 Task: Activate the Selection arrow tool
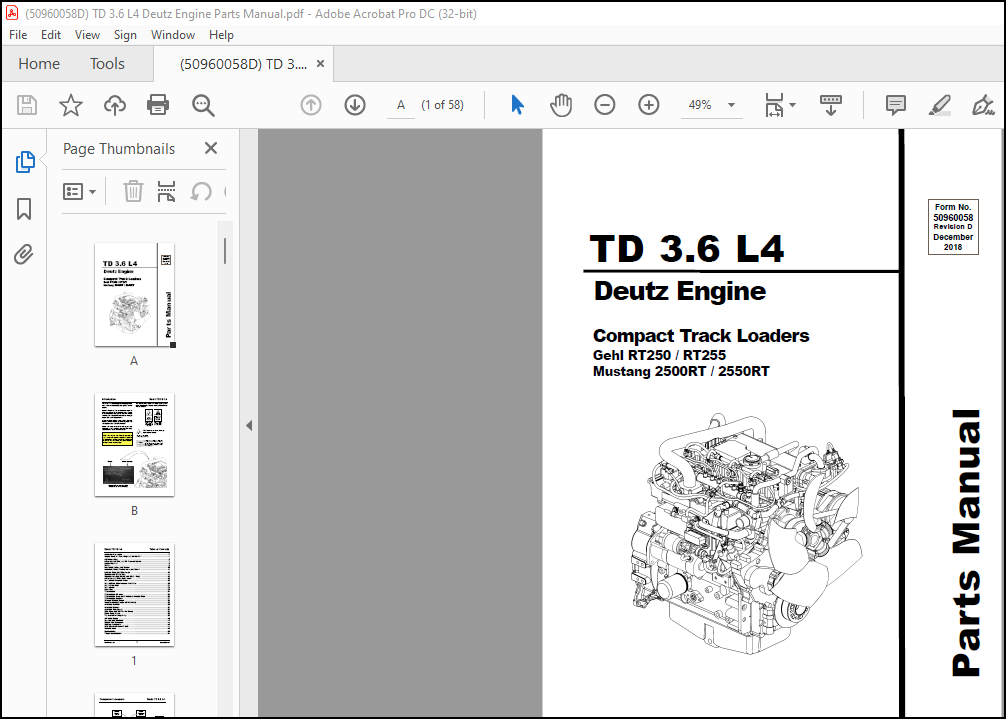[517, 105]
